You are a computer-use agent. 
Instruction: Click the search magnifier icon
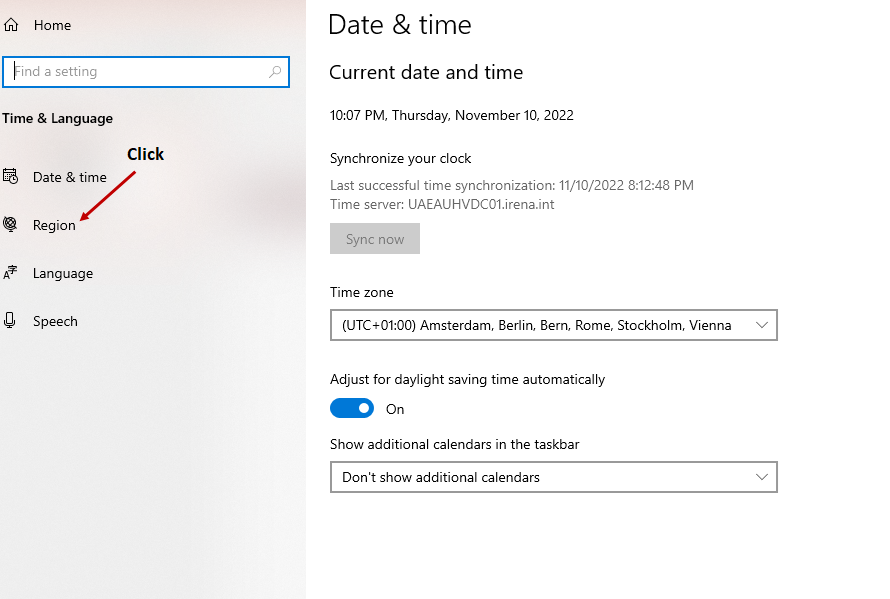275,72
